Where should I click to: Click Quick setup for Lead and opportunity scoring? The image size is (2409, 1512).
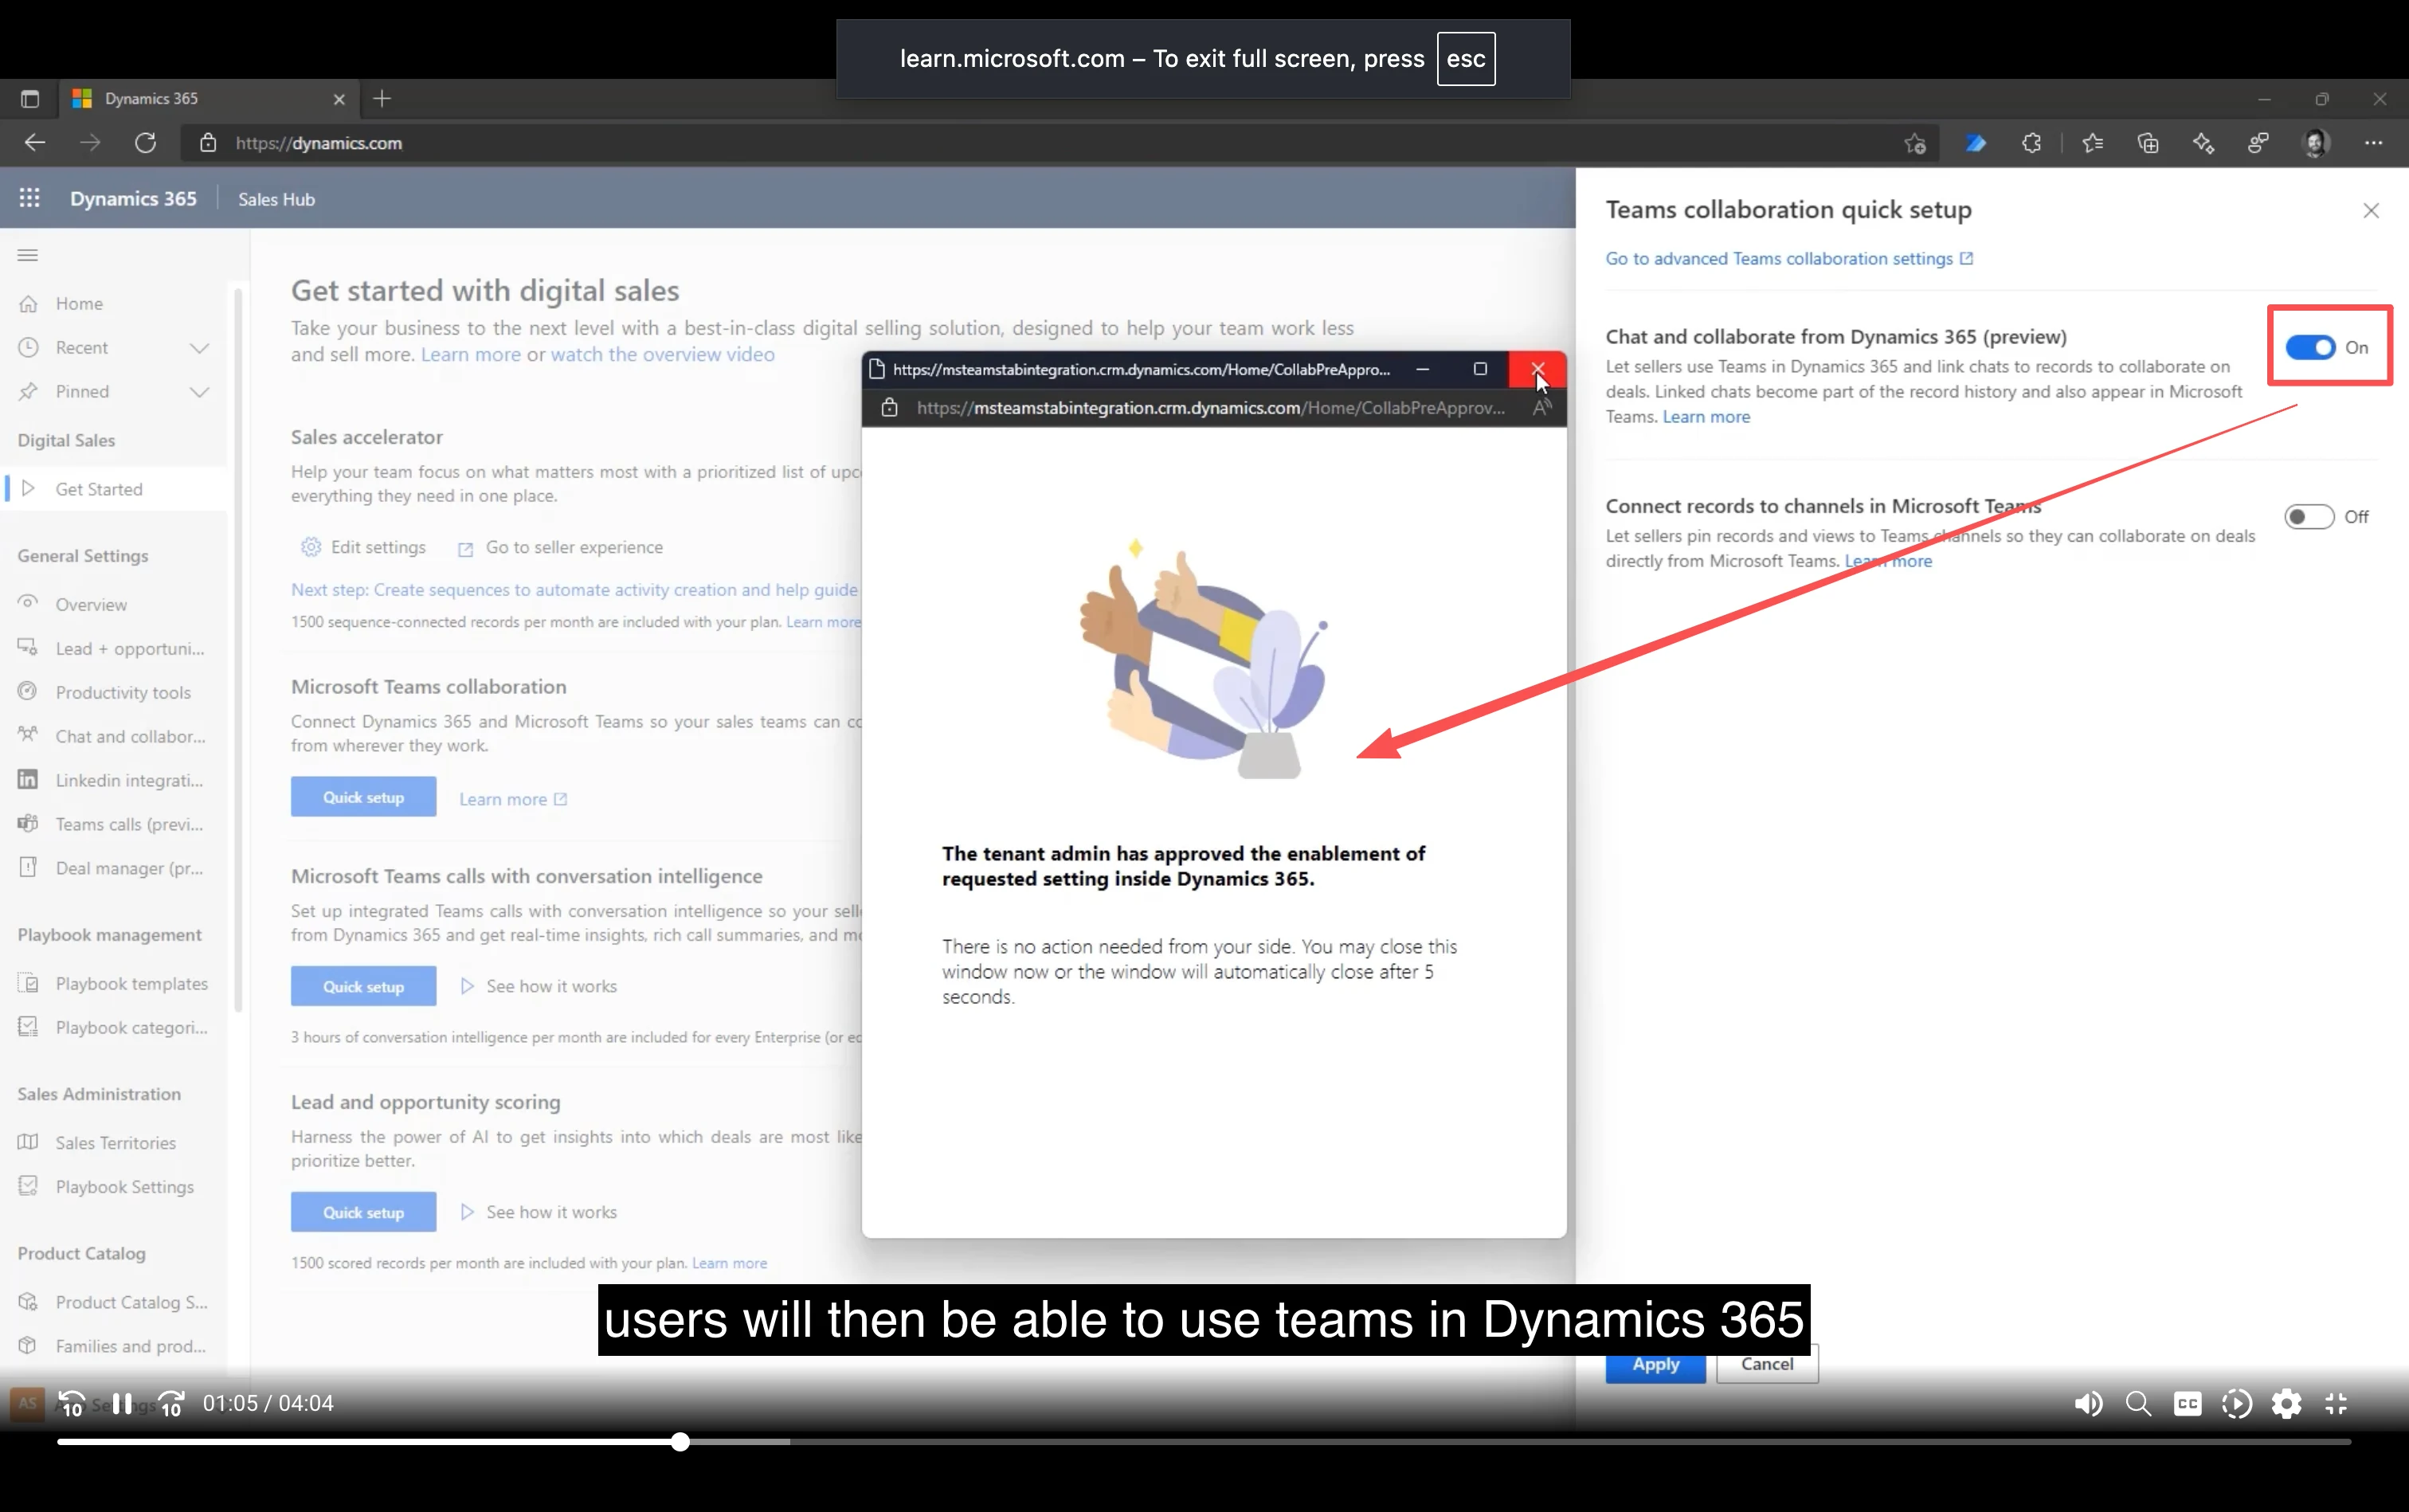pos(363,1212)
